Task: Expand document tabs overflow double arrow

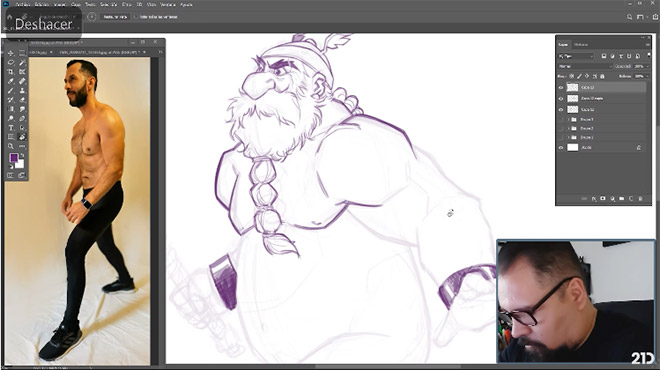Action: [160, 52]
